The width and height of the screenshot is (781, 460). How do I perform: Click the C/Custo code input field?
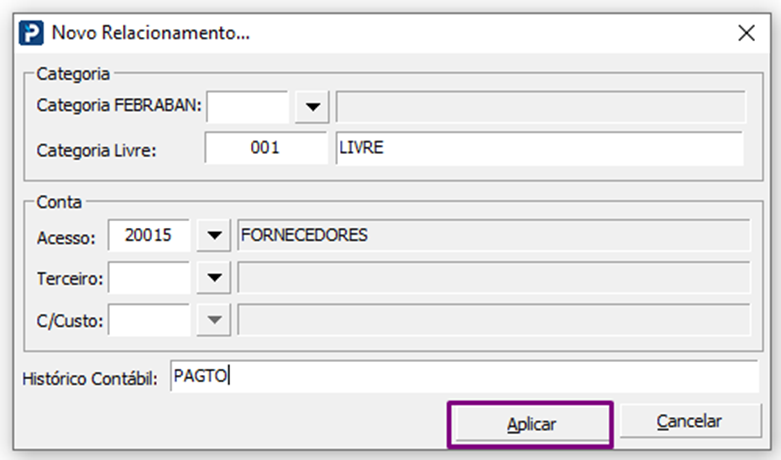tap(148, 320)
